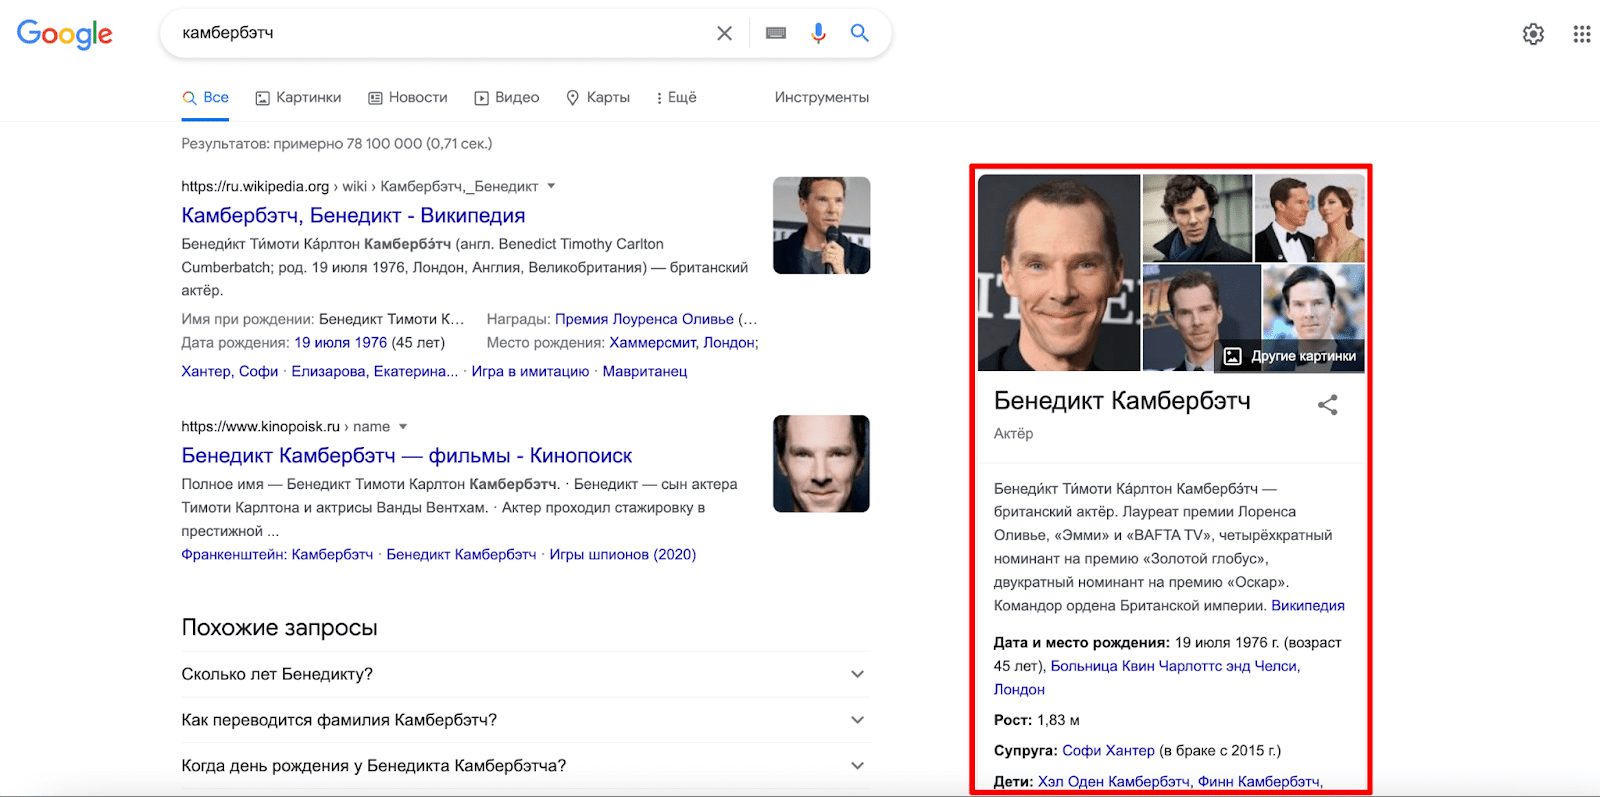The image size is (1600, 797).
Task: Click Другие картинки image button
Action: tap(1290, 356)
